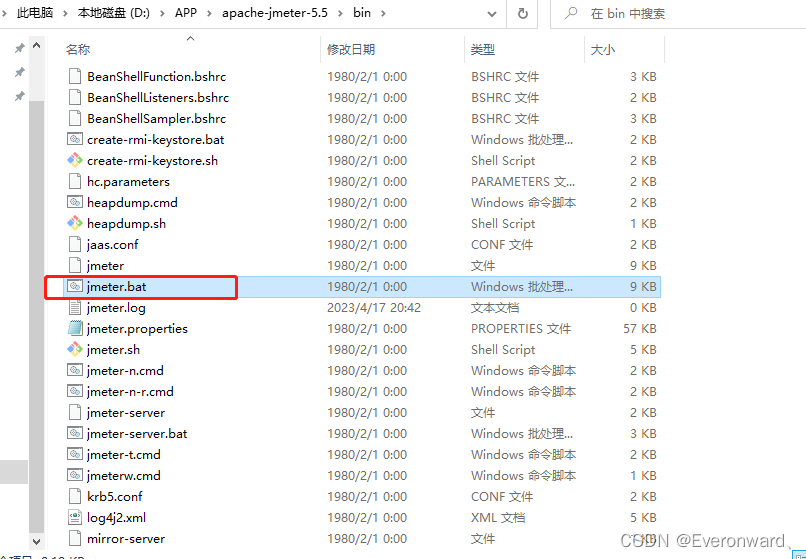Sort files by 大小 column header
Viewport: 806px width, 559px height.
[x=602, y=49]
